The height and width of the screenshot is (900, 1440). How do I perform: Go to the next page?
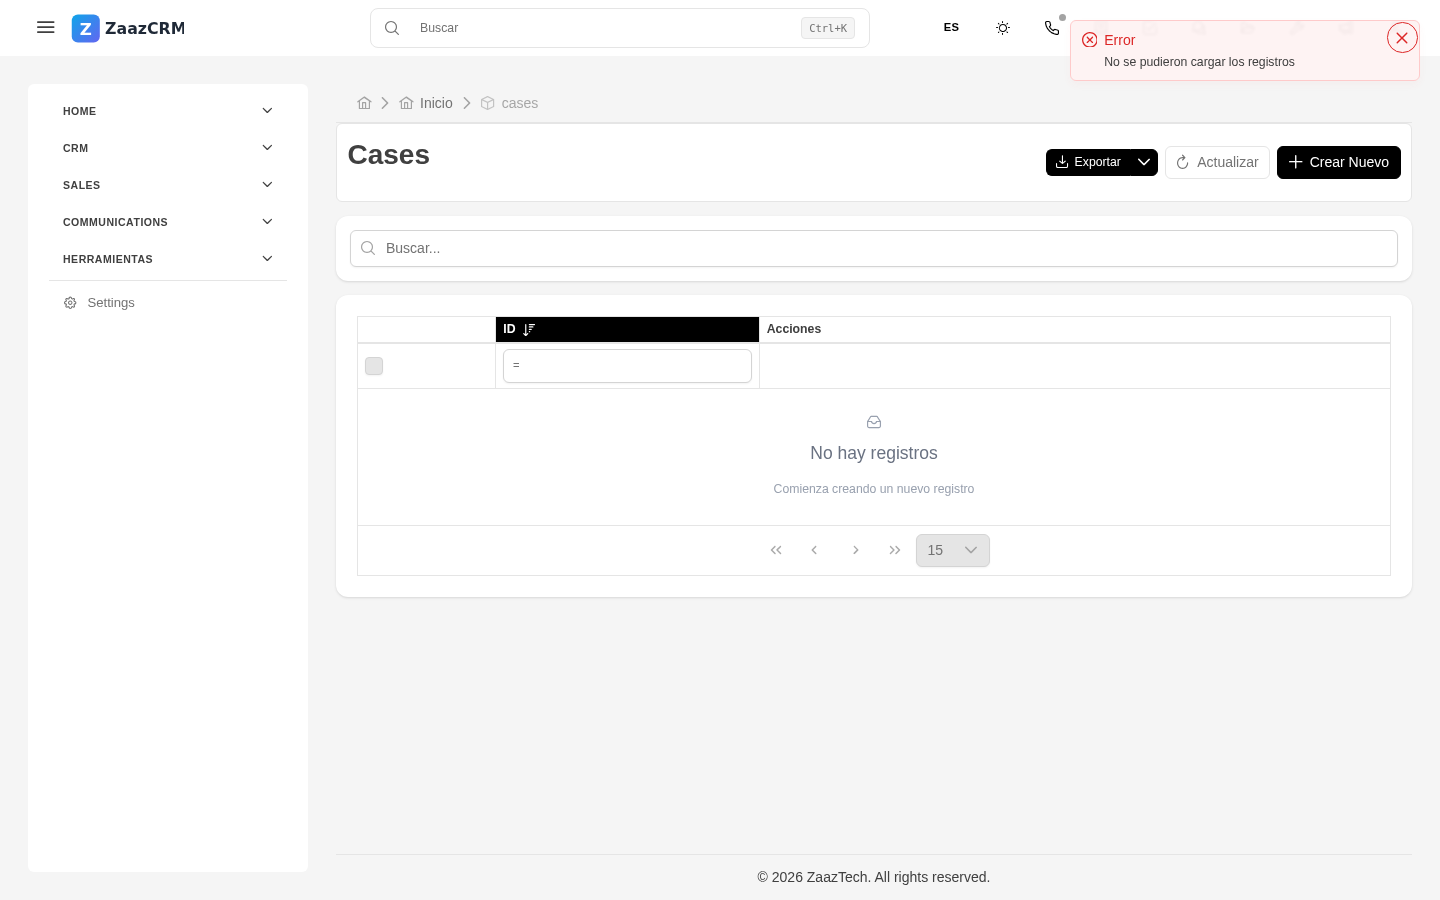[855, 550]
